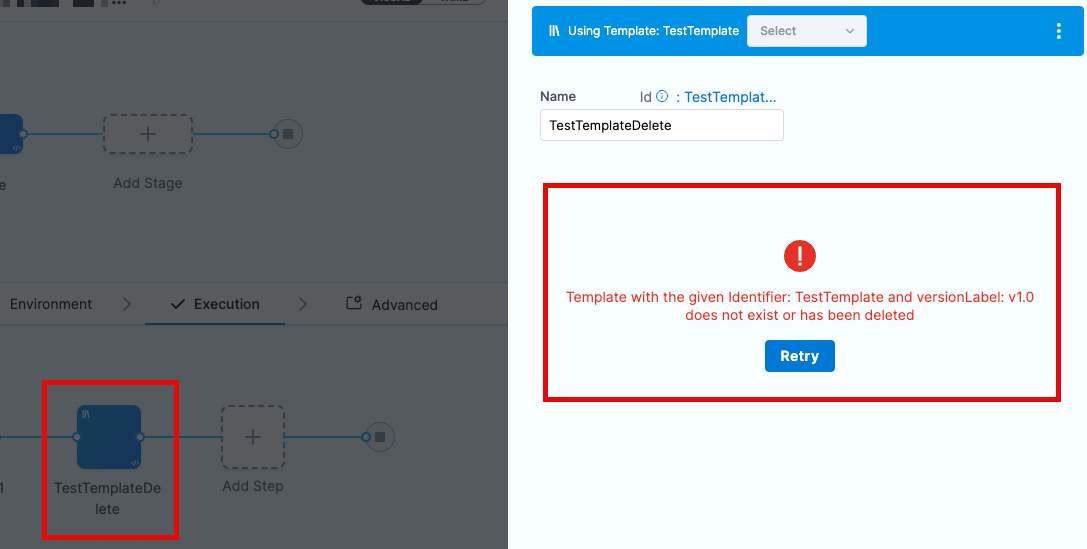Click the Using Template: TestTemplate label
Screen dimensions: 1087x549
click(653, 30)
